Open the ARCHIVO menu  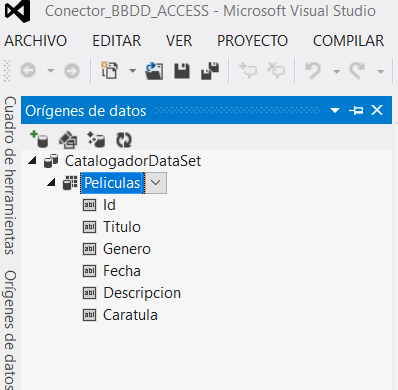[x=36, y=41]
